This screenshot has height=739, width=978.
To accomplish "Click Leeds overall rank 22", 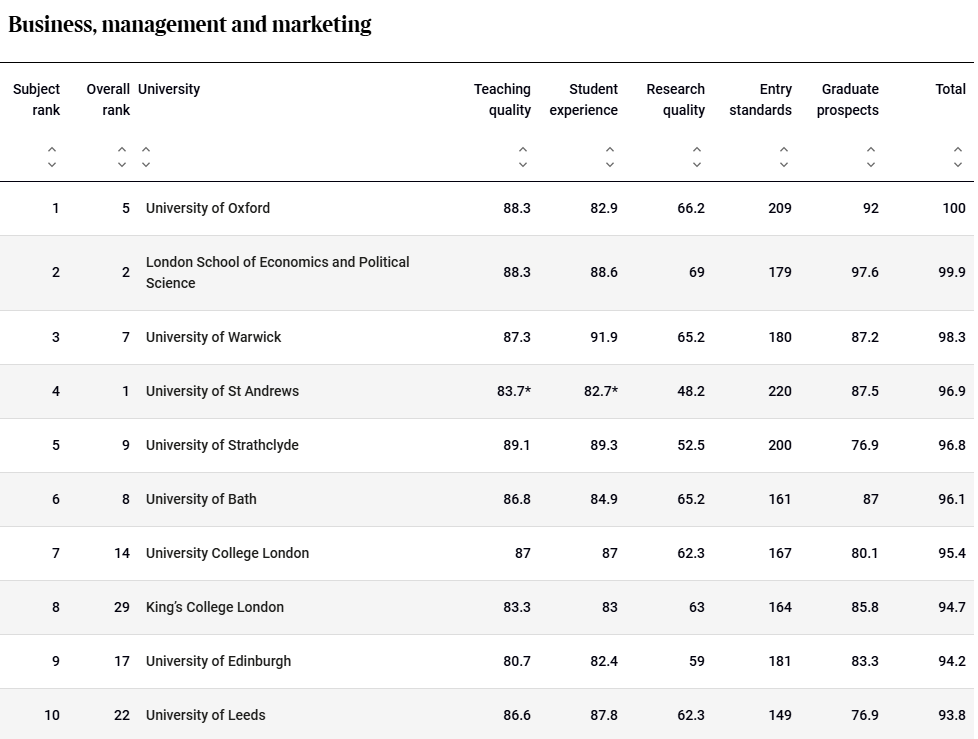I will (122, 715).
